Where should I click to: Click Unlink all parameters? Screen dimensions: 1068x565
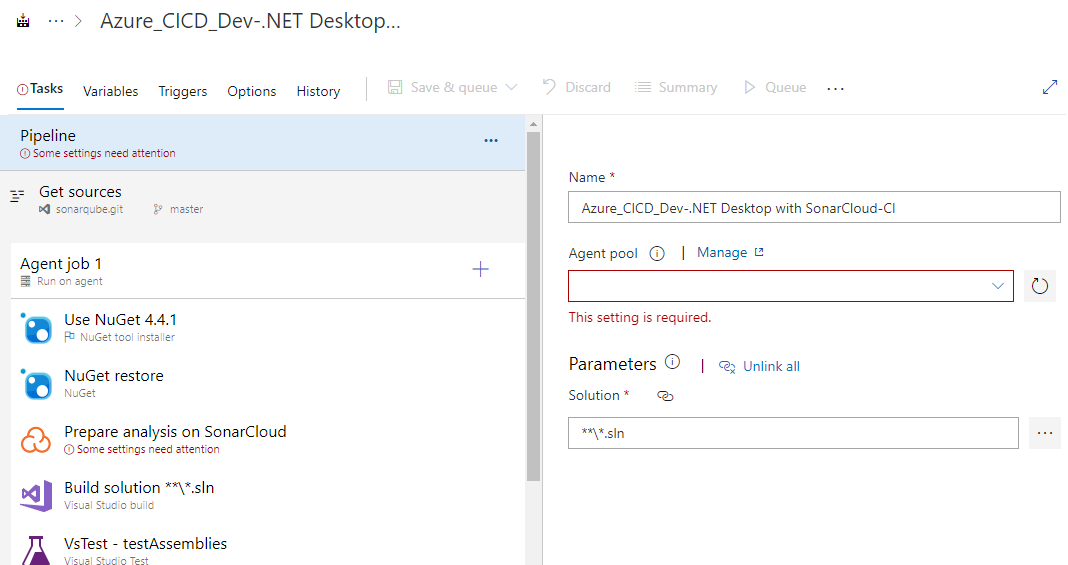pos(759,366)
